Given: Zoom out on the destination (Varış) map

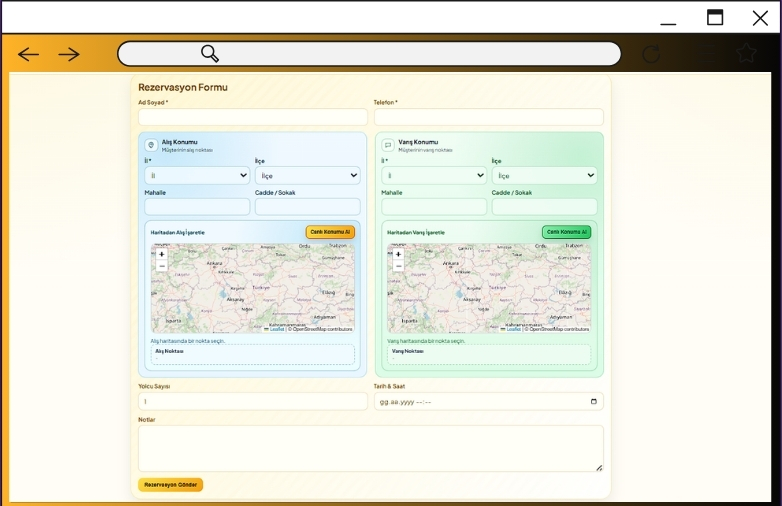Looking at the screenshot, I should (398, 266).
